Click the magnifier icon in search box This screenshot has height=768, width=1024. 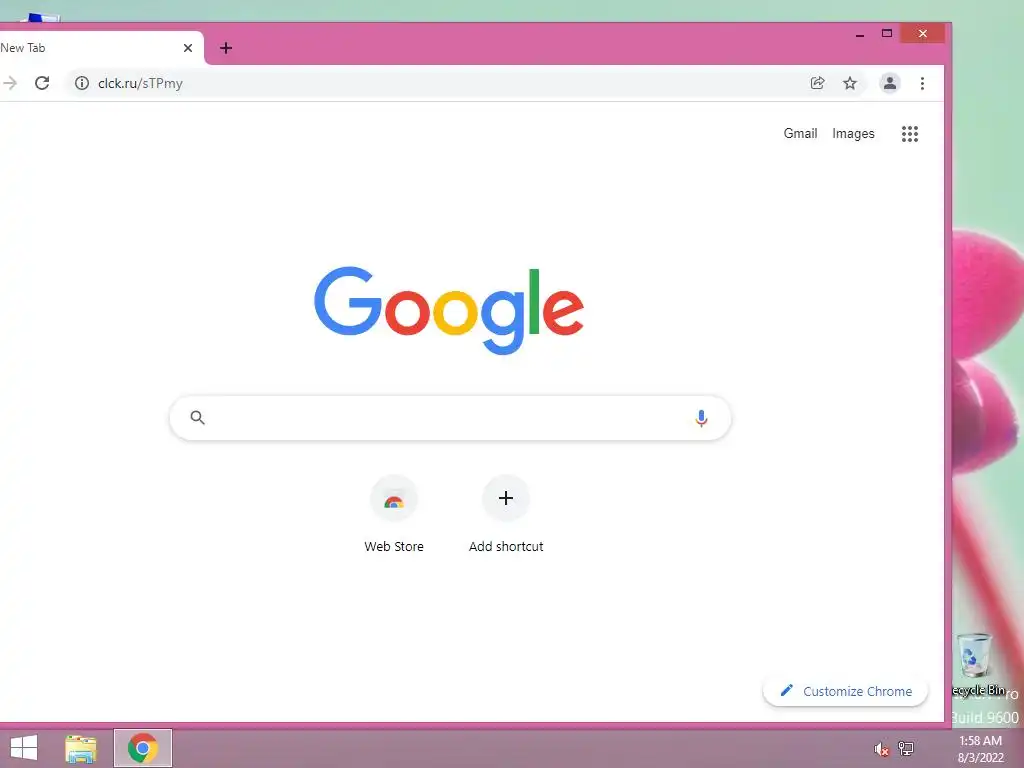[197, 417]
